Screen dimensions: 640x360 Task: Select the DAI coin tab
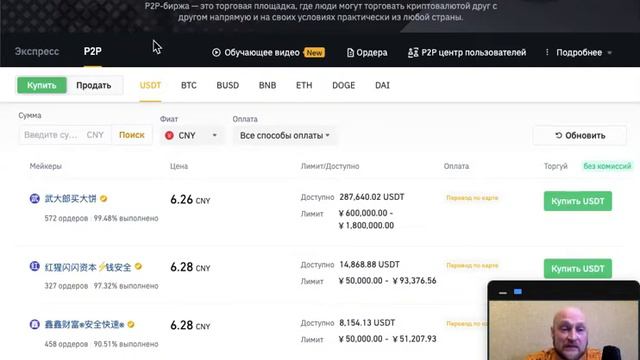(382, 85)
